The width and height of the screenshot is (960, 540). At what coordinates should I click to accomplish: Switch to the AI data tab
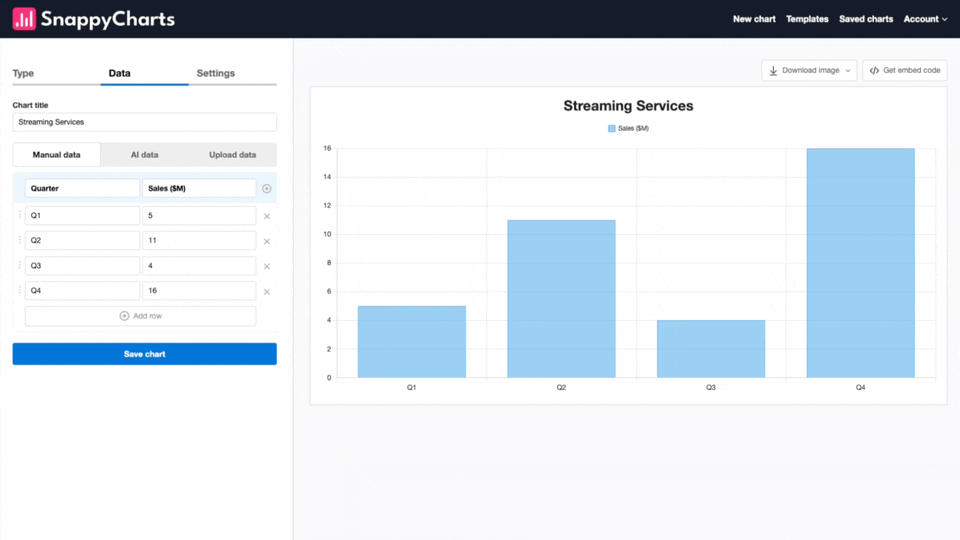tap(144, 155)
